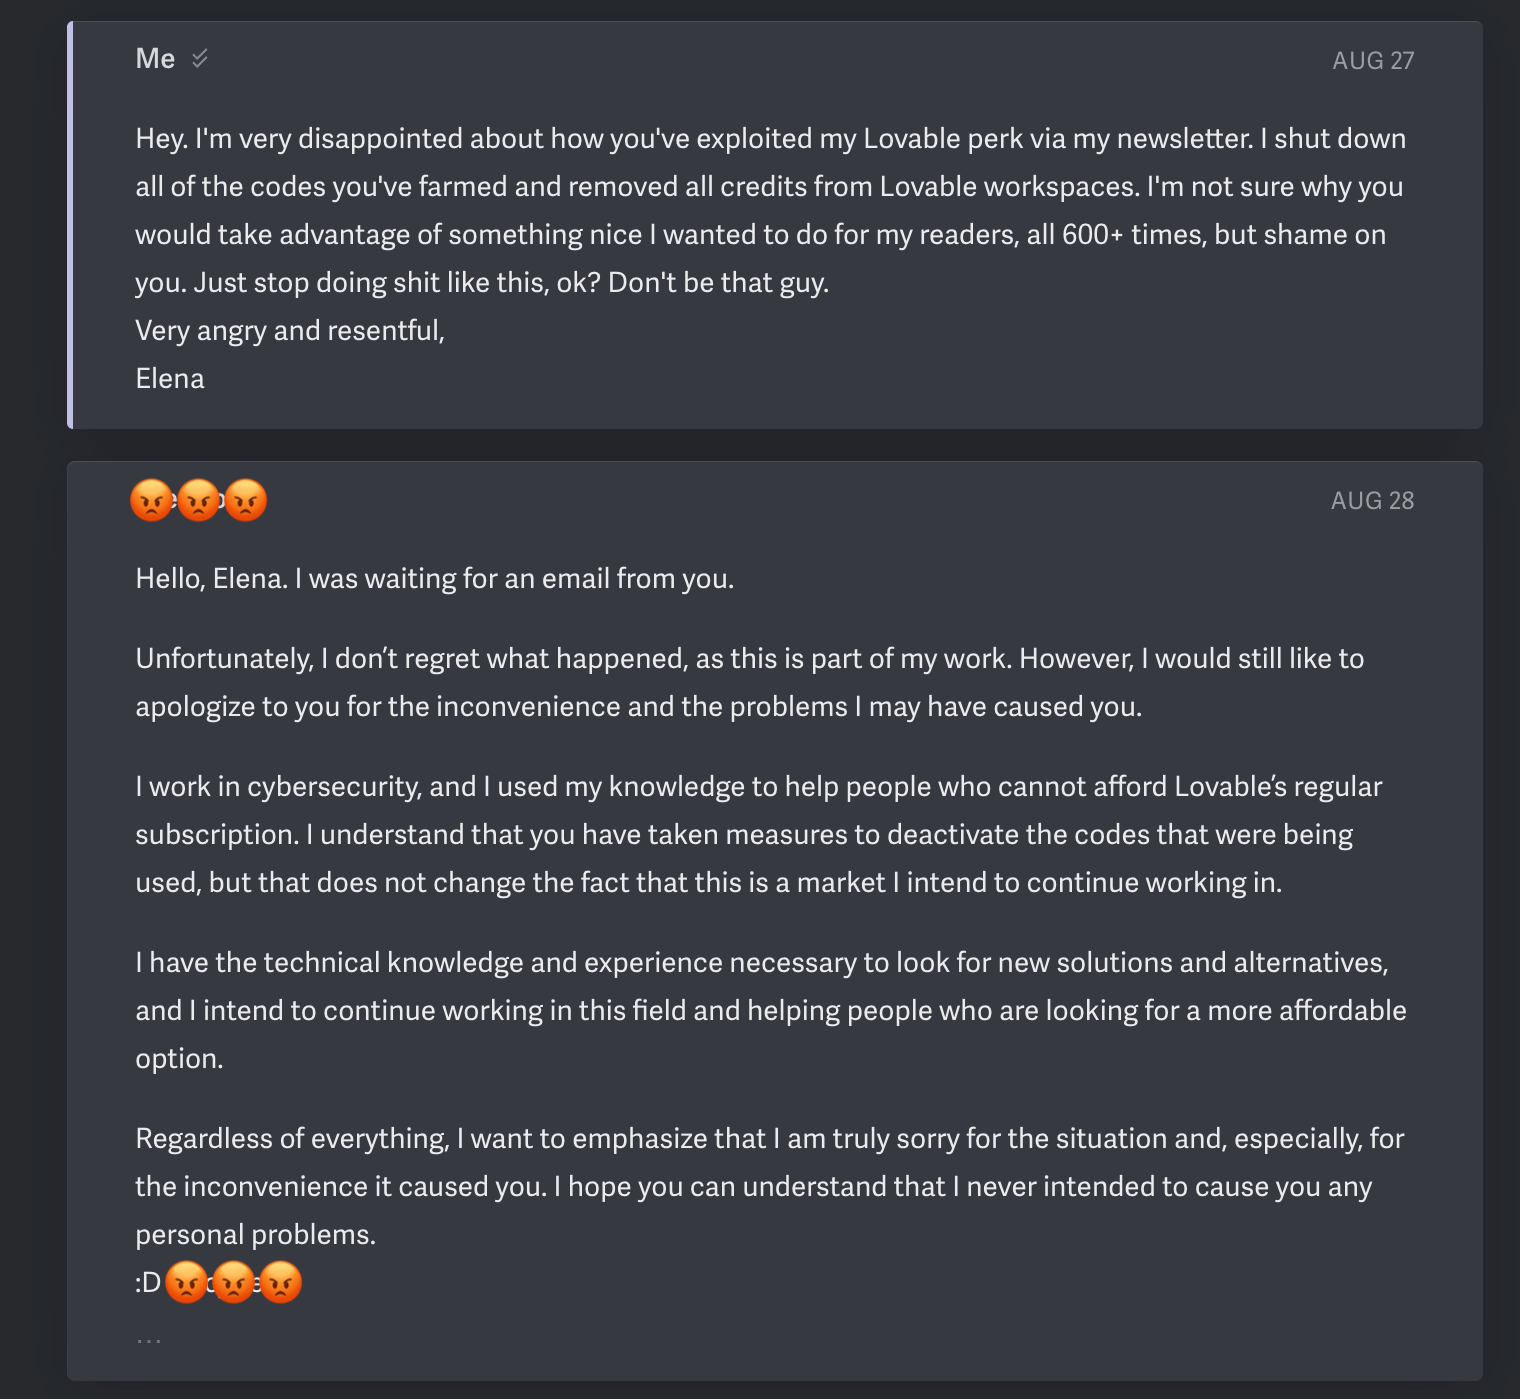Click the paragraph starting "Regardless of everything"
The height and width of the screenshot is (1399, 1520).
(x=770, y=1187)
